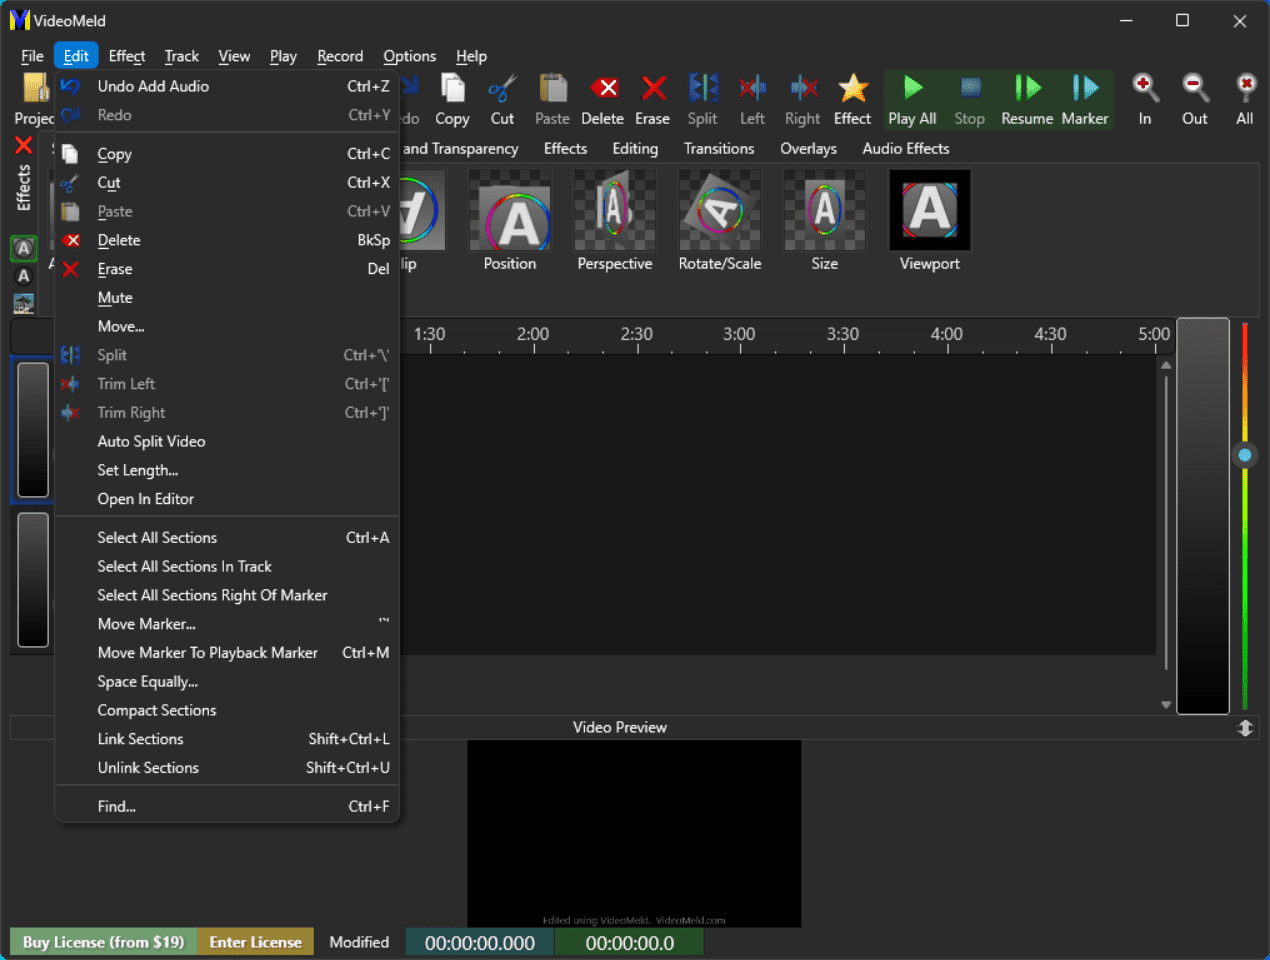Click the red X beside the Effects panel
The width and height of the screenshot is (1270, 960).
[x=24, y=146]
